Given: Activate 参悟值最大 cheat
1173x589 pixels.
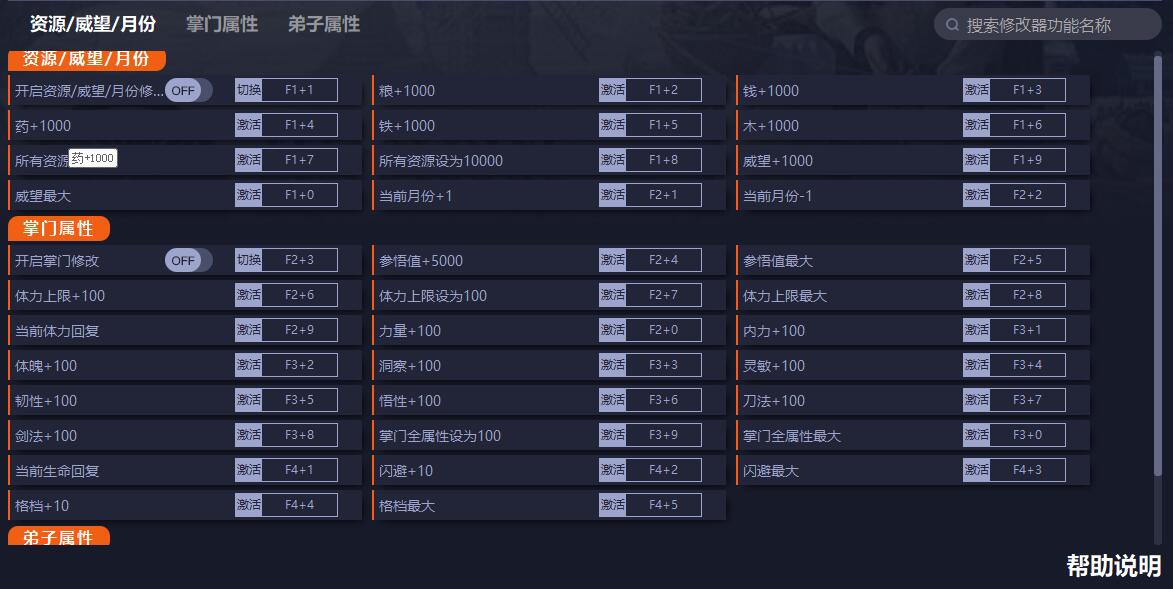Looking at the screenshot, I should [976, 260].
